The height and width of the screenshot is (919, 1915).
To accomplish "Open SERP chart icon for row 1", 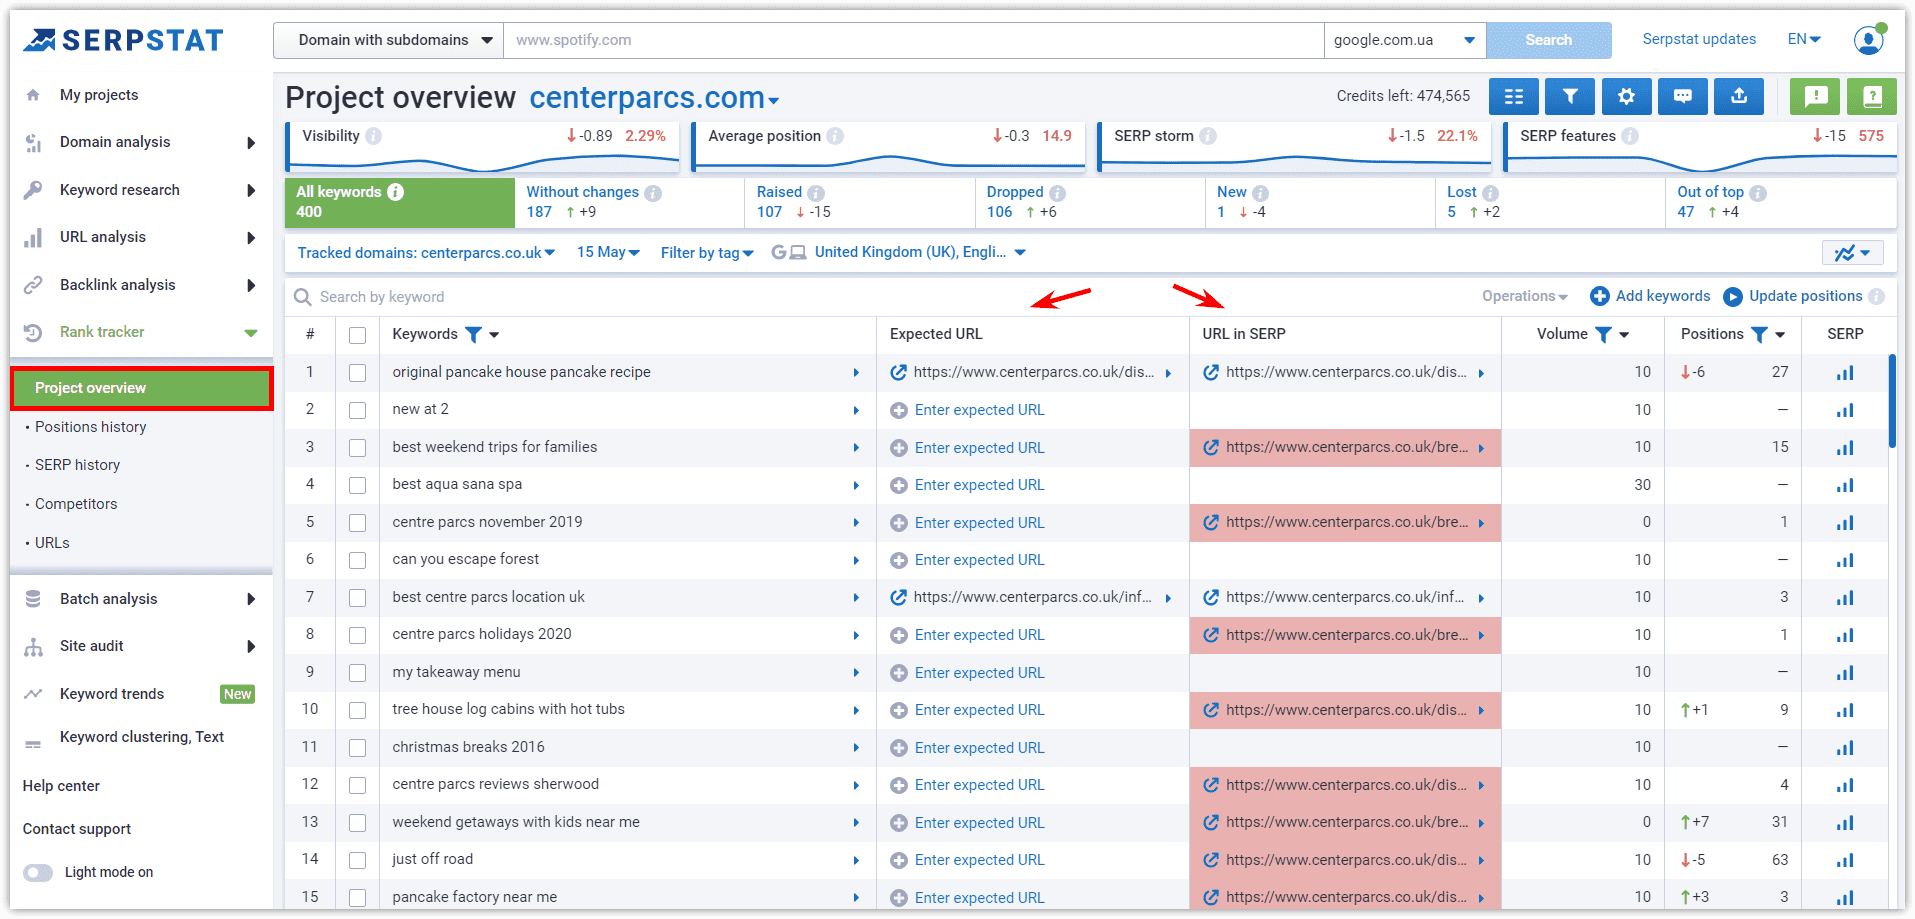I will click(x=1845, y=373).
